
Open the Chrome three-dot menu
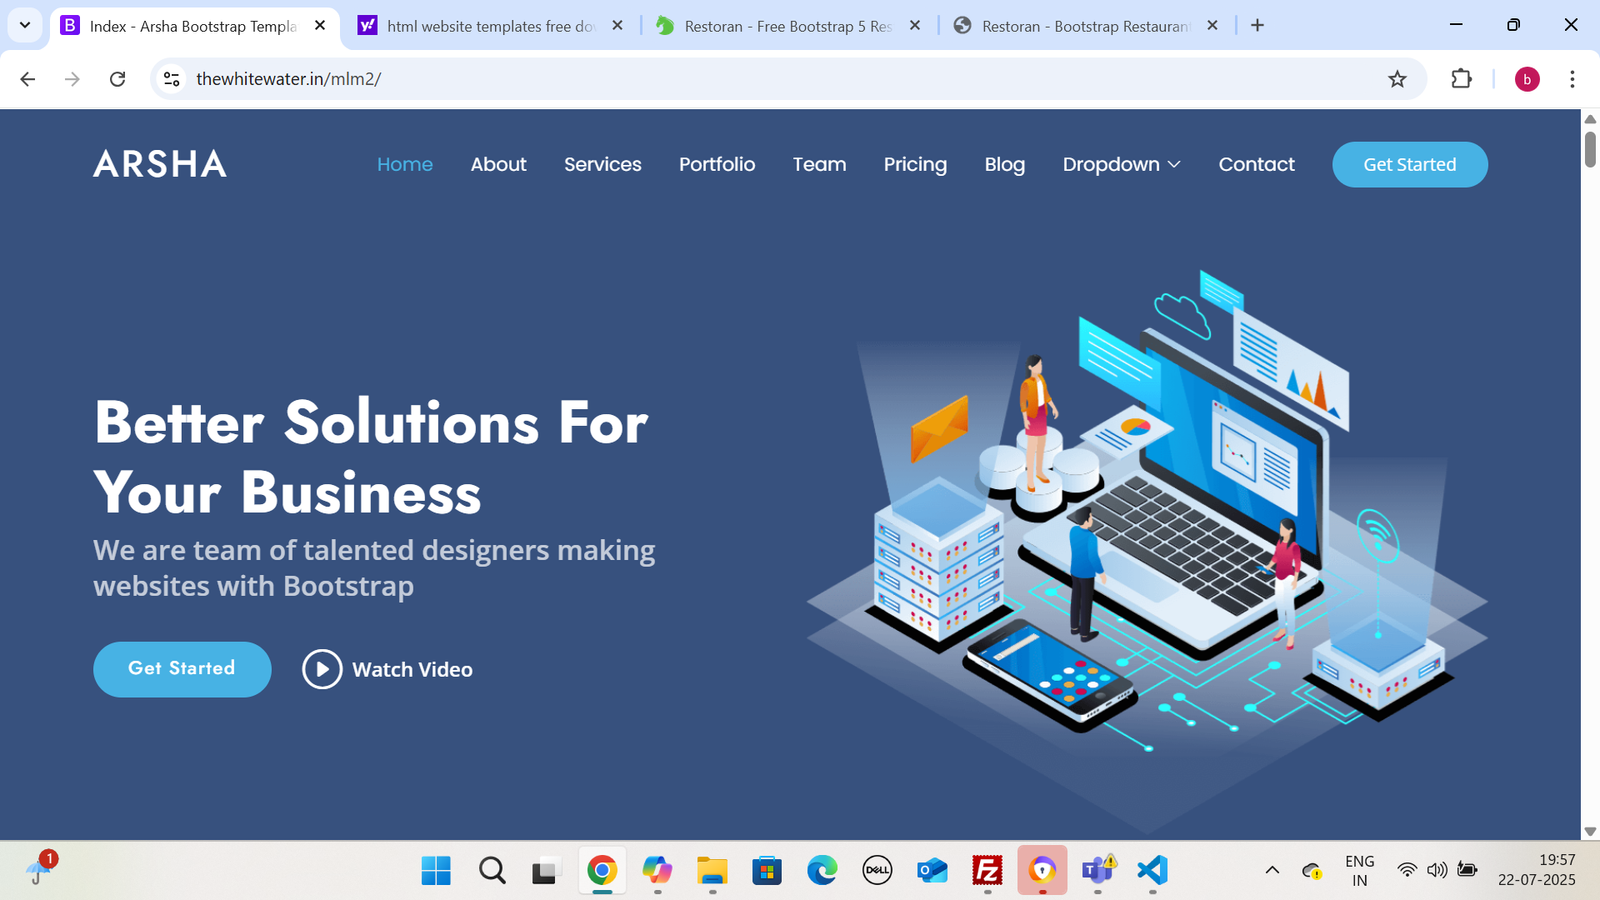(x=1572, y=79)
